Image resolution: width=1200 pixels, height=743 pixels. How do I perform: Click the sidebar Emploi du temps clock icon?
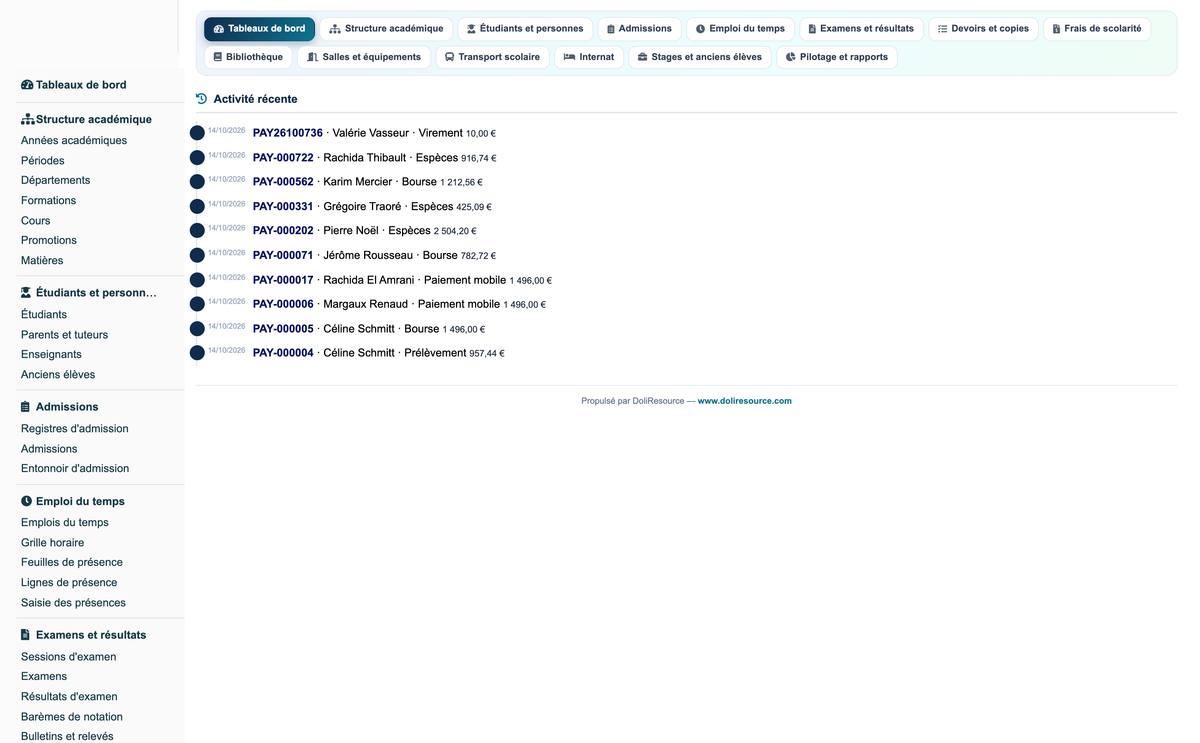[x=26, y=501]
